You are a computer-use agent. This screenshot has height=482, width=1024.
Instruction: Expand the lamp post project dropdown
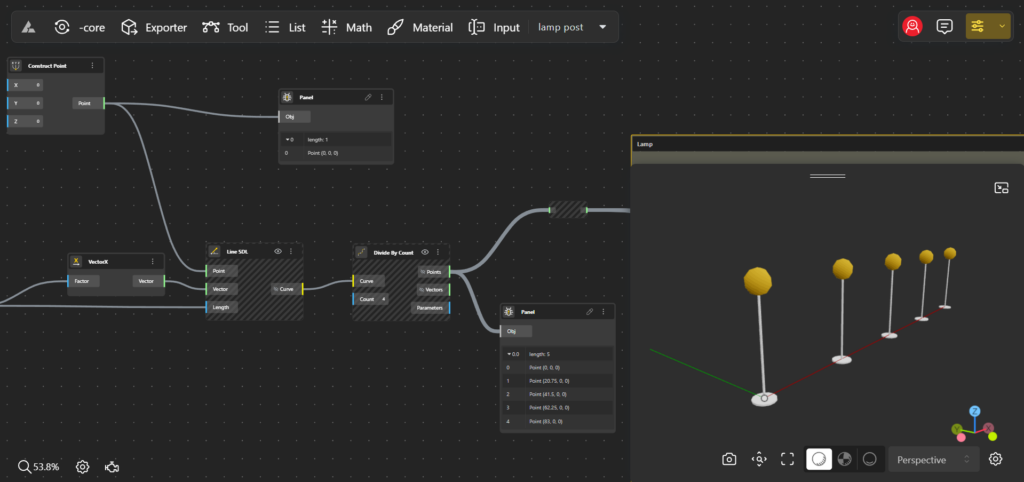pos(602,27)
